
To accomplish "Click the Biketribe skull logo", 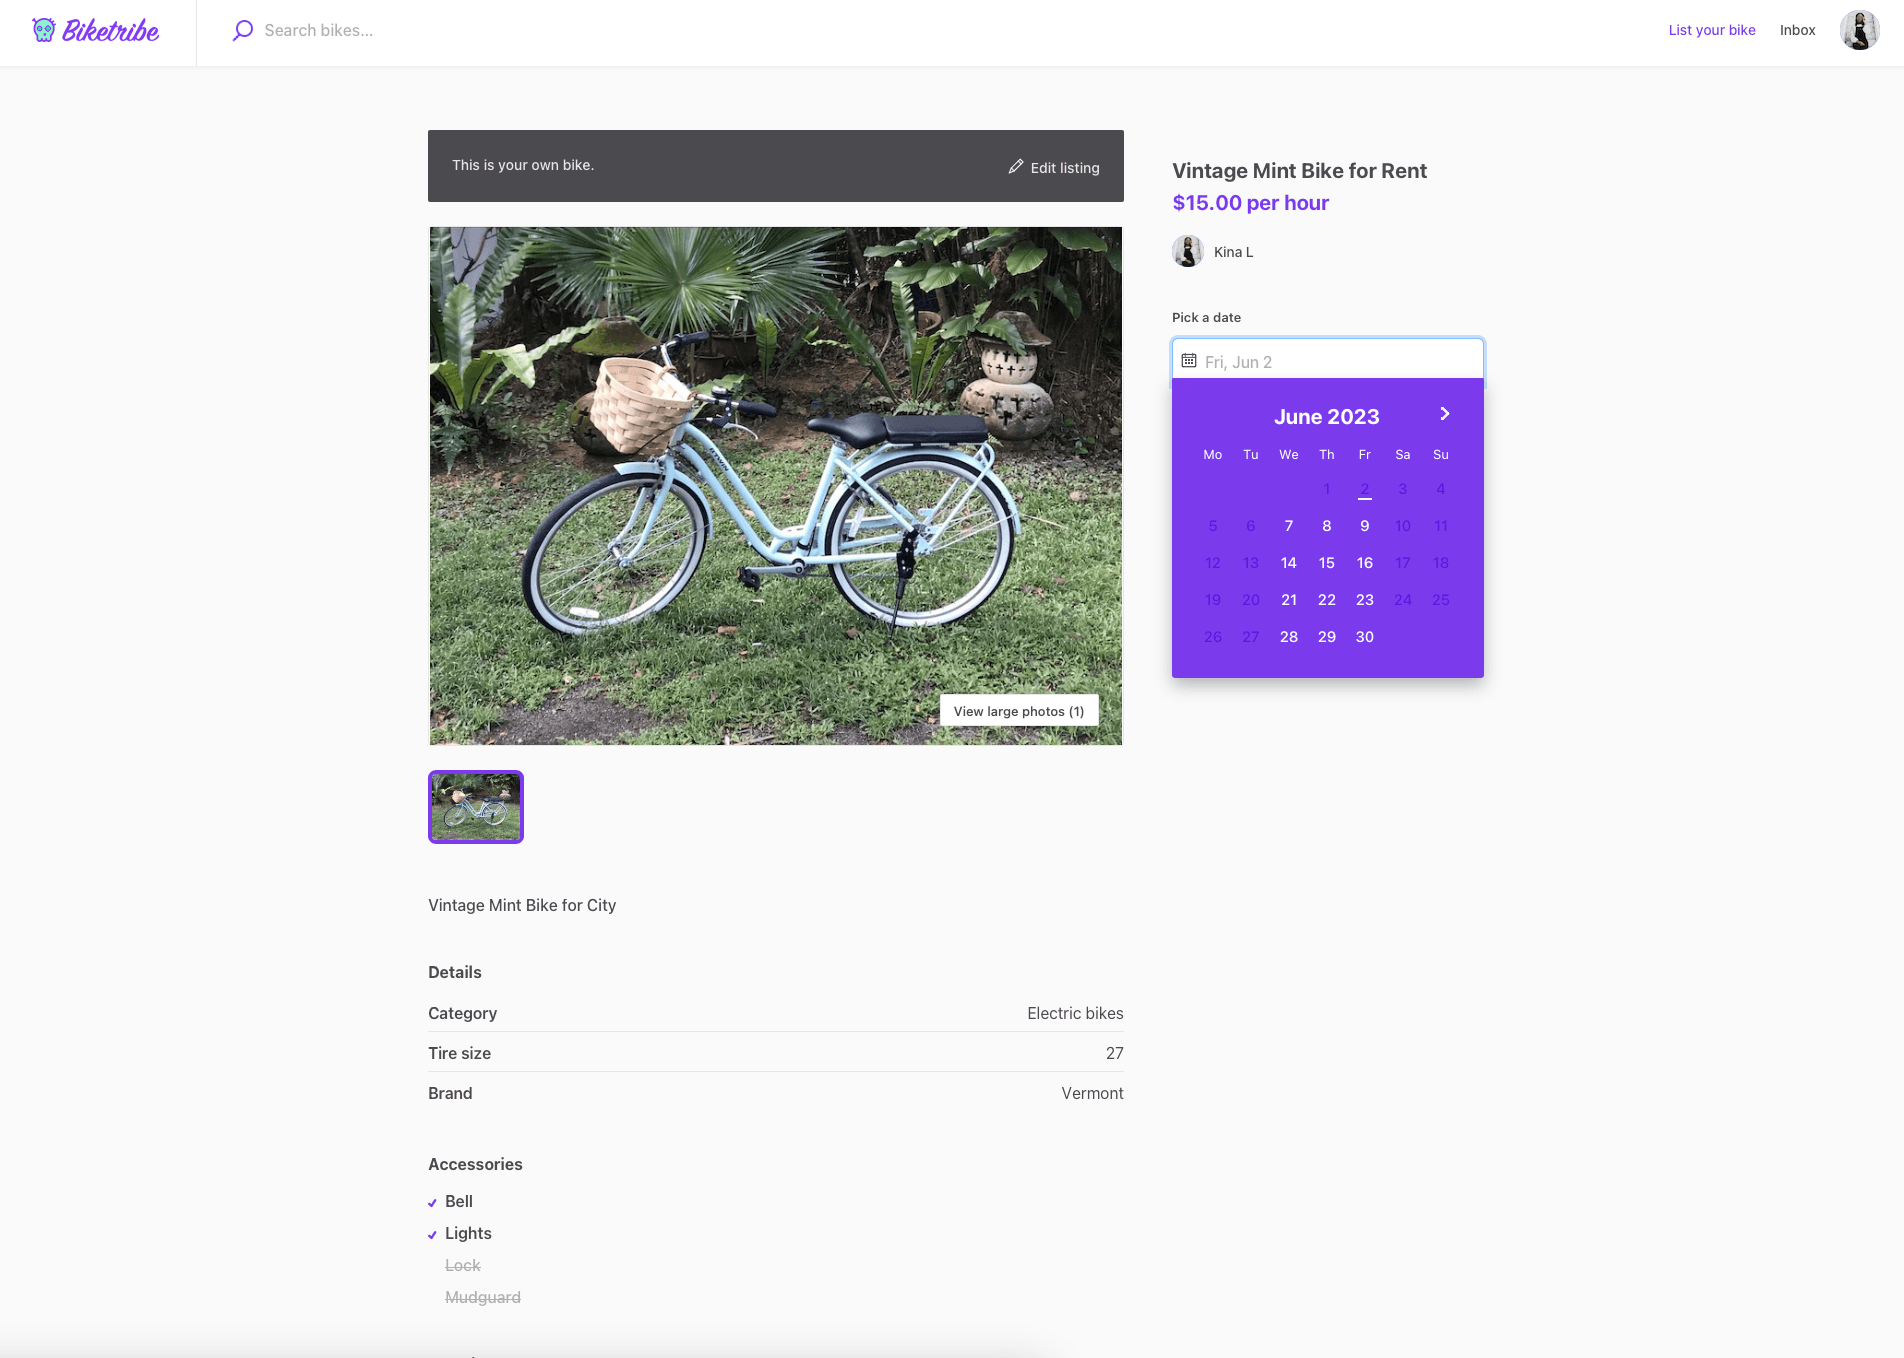I will [x=44, y=30].
